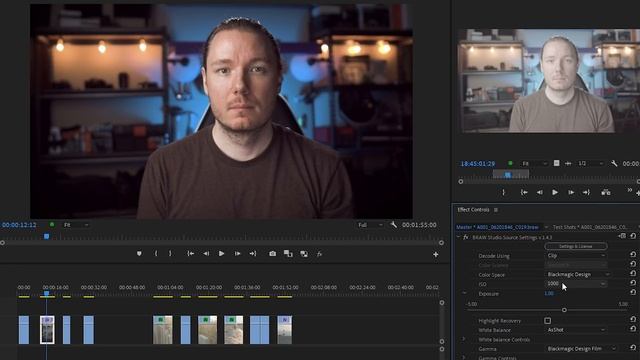Click the overlapping-squares icon right of the camera
The height and width of the screenshot is (360, 640).
pos(288,254)
